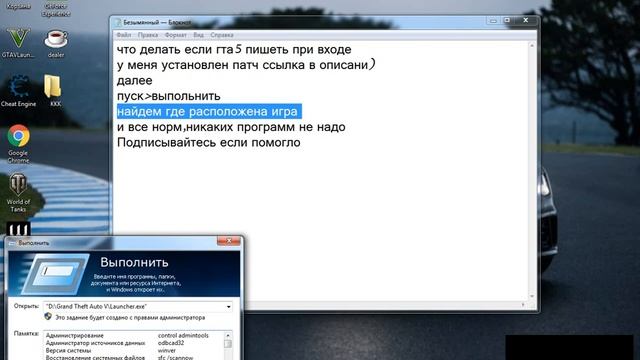Launch Cheat Engine from desktop
640x360 pixels.
18,91
